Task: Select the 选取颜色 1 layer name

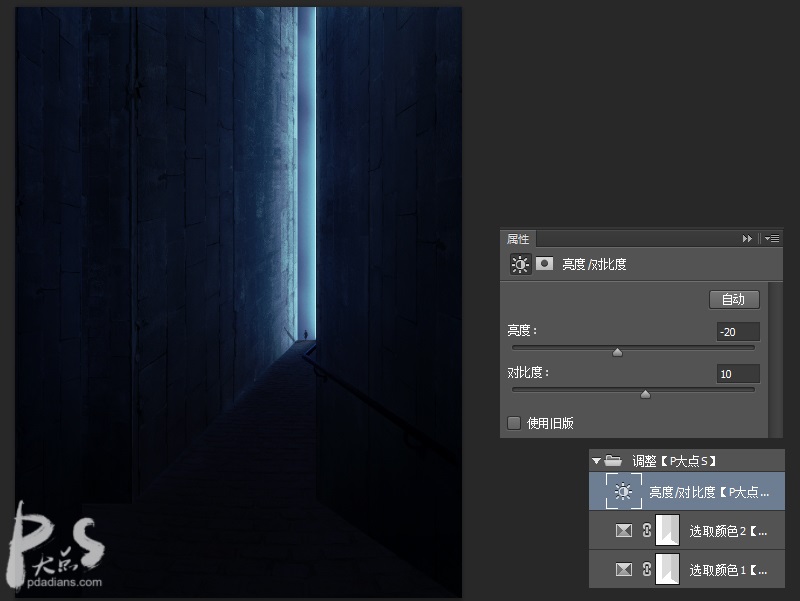Action: coord(728,570)
